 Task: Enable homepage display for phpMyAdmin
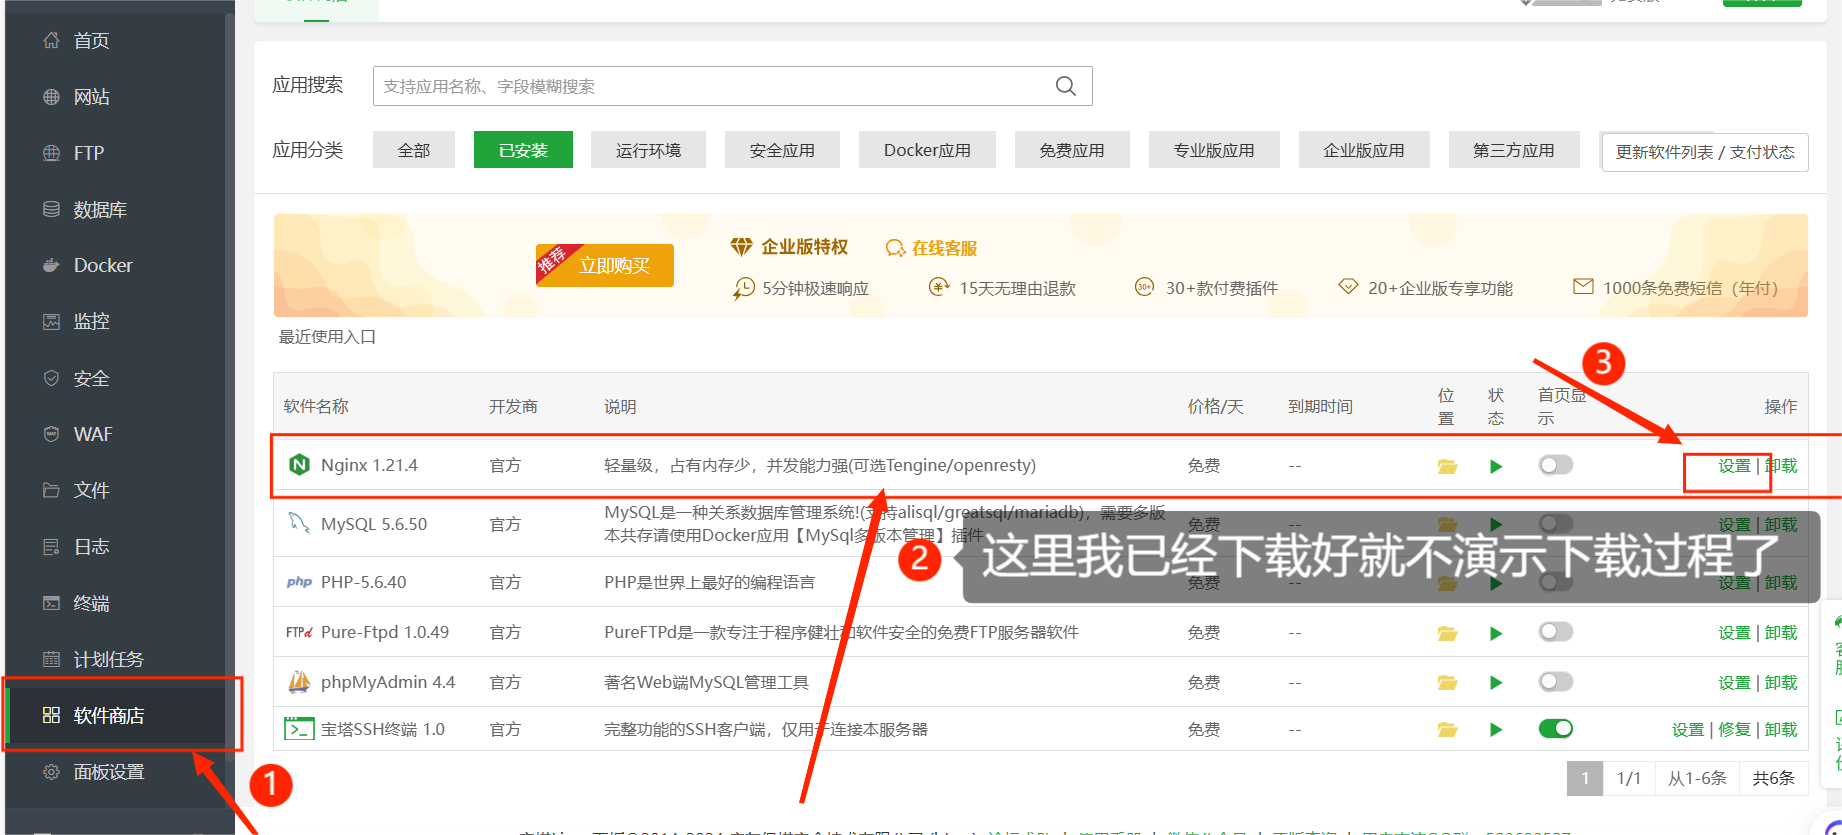[1556, 682]
